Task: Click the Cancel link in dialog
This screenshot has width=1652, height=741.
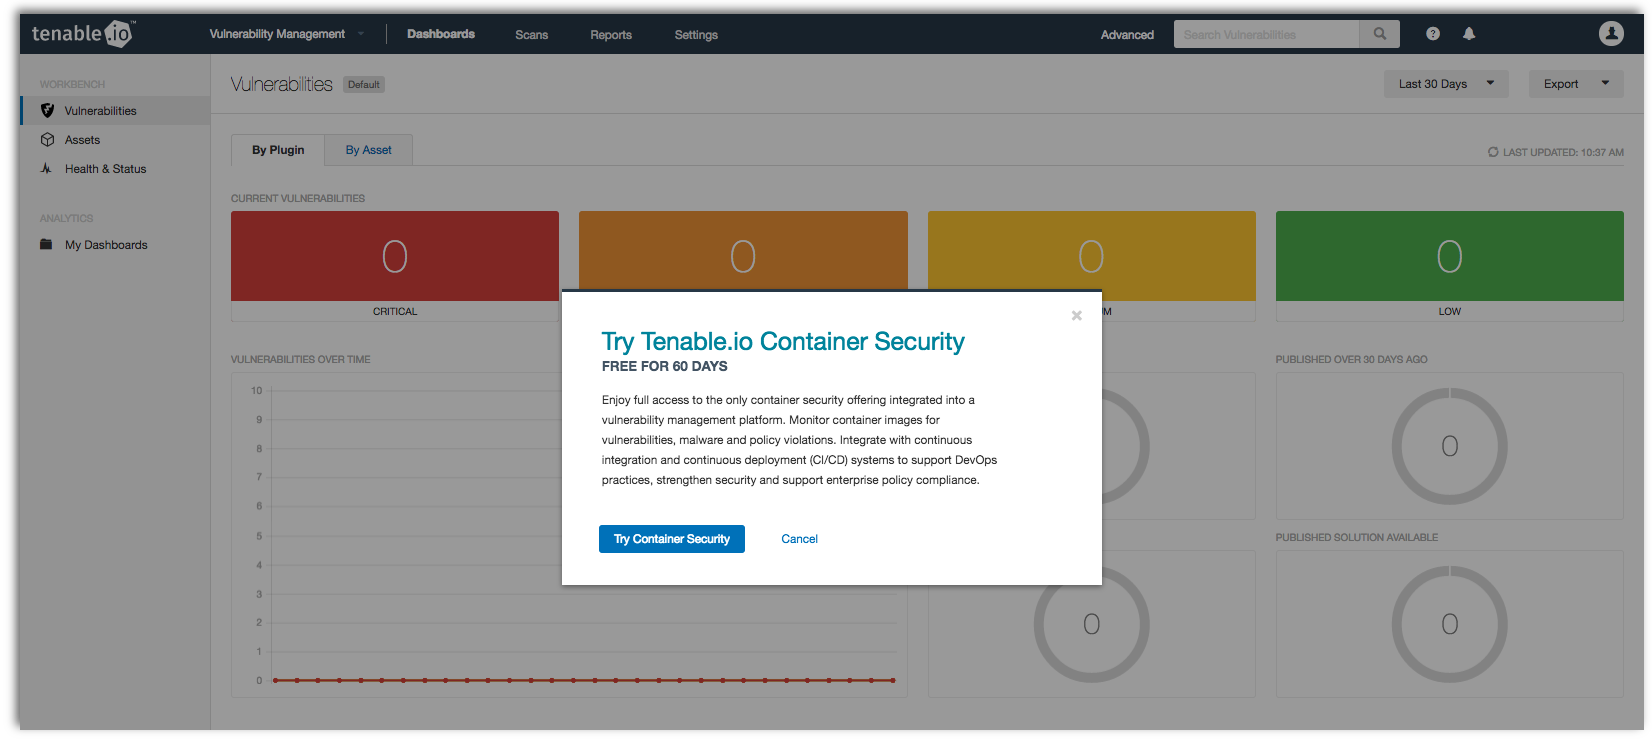Action: pos(799,539)
